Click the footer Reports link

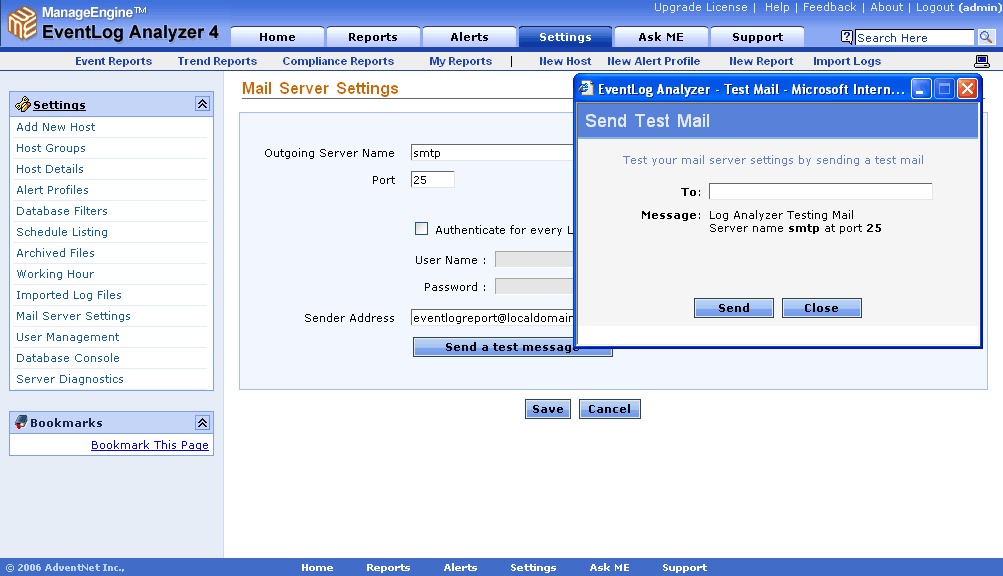[388, 568]
